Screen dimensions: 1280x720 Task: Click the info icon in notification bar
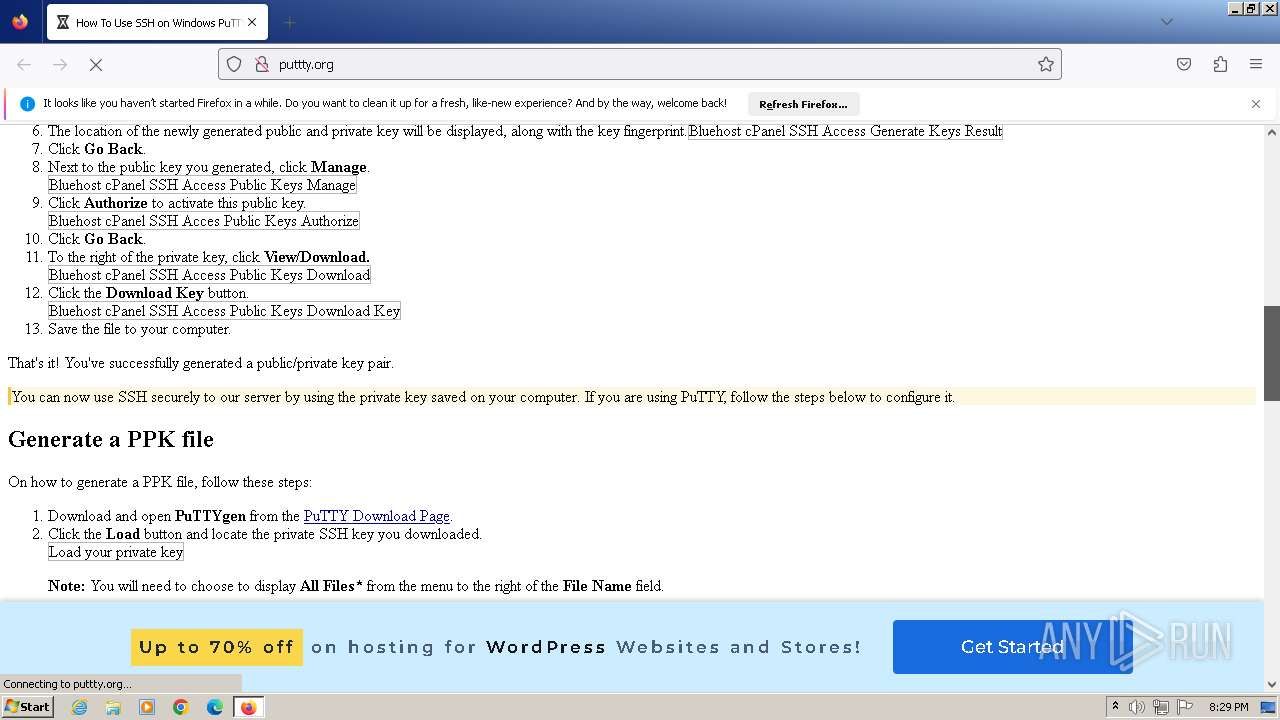28,103
